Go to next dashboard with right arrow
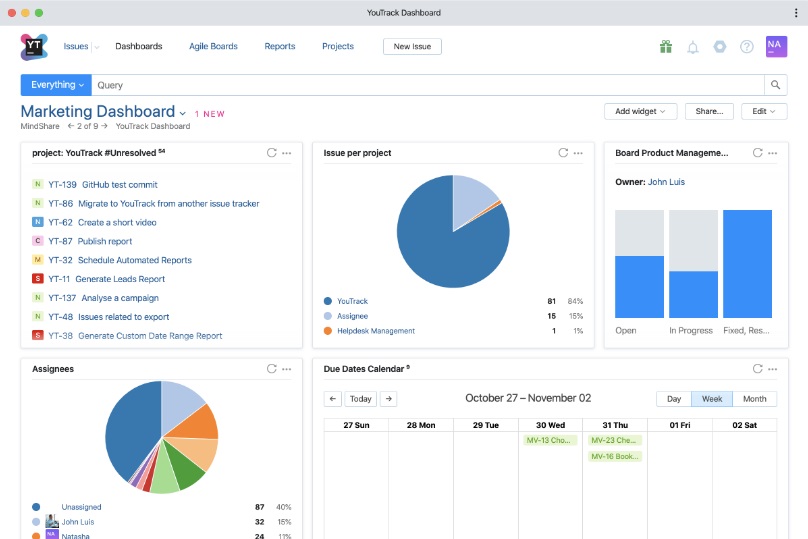The height and width of the screenshot is (539, 808). pyautogui.click(x=104, y=126)
